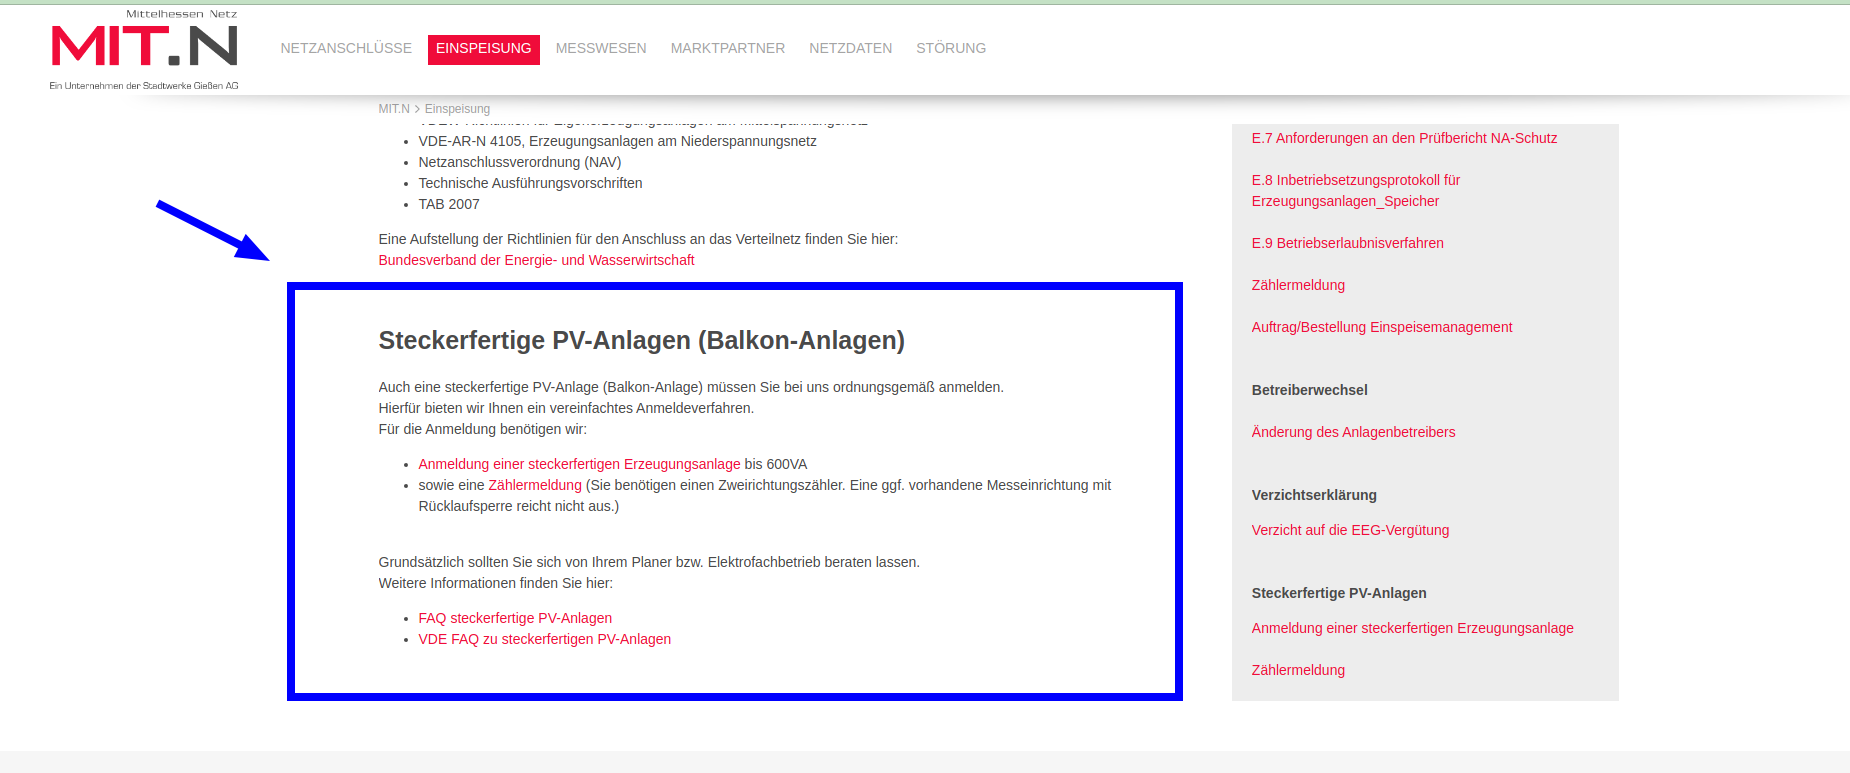
Task: Click Netzanschlussverordnung (NAV) list item
Action: pos(520,162)
